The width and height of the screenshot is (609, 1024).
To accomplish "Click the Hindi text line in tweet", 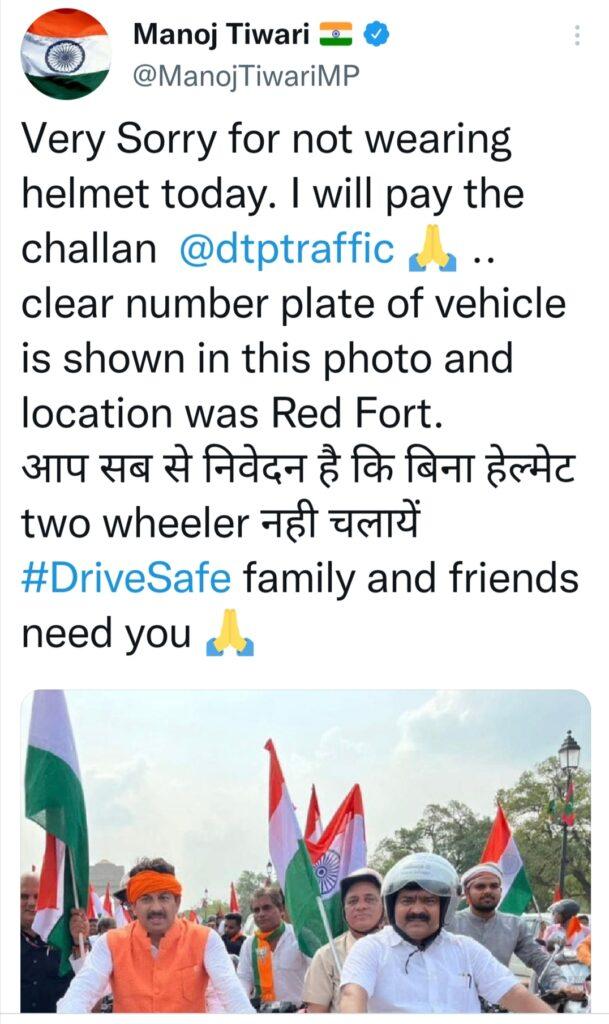I will click(x=298, y=468).
